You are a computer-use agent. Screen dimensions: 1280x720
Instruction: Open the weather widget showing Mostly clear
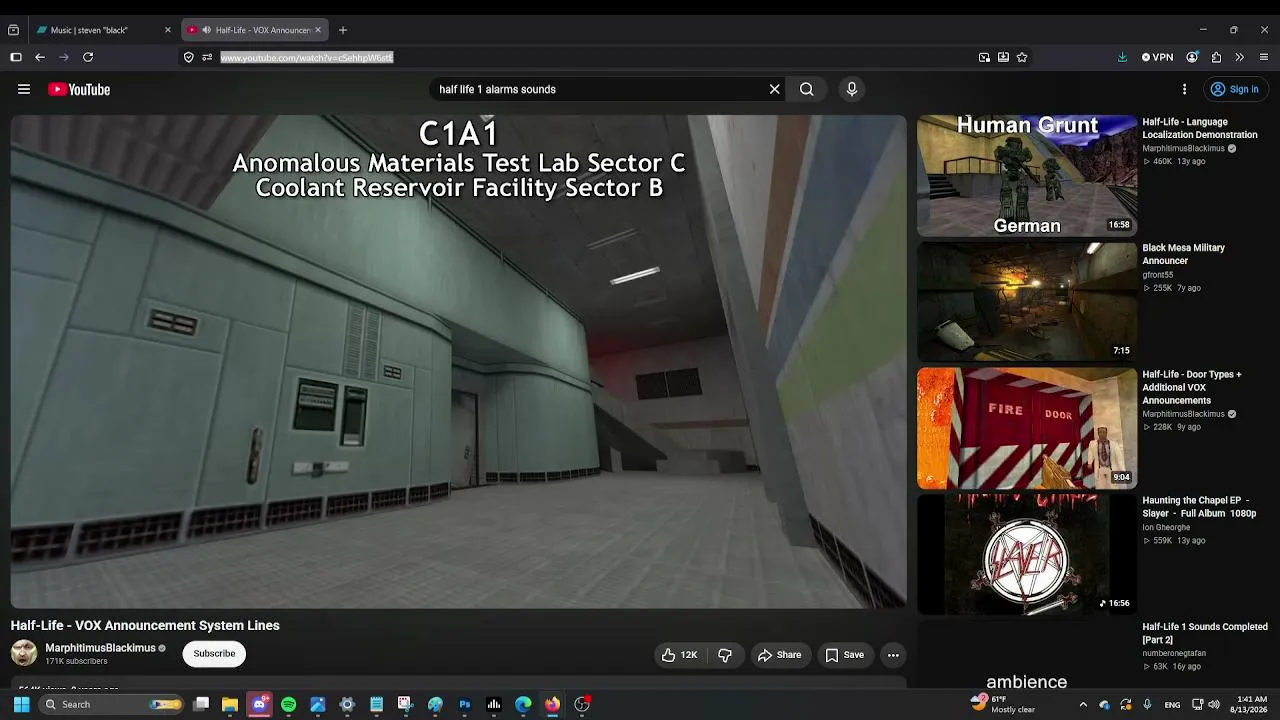pos(1004,704)
